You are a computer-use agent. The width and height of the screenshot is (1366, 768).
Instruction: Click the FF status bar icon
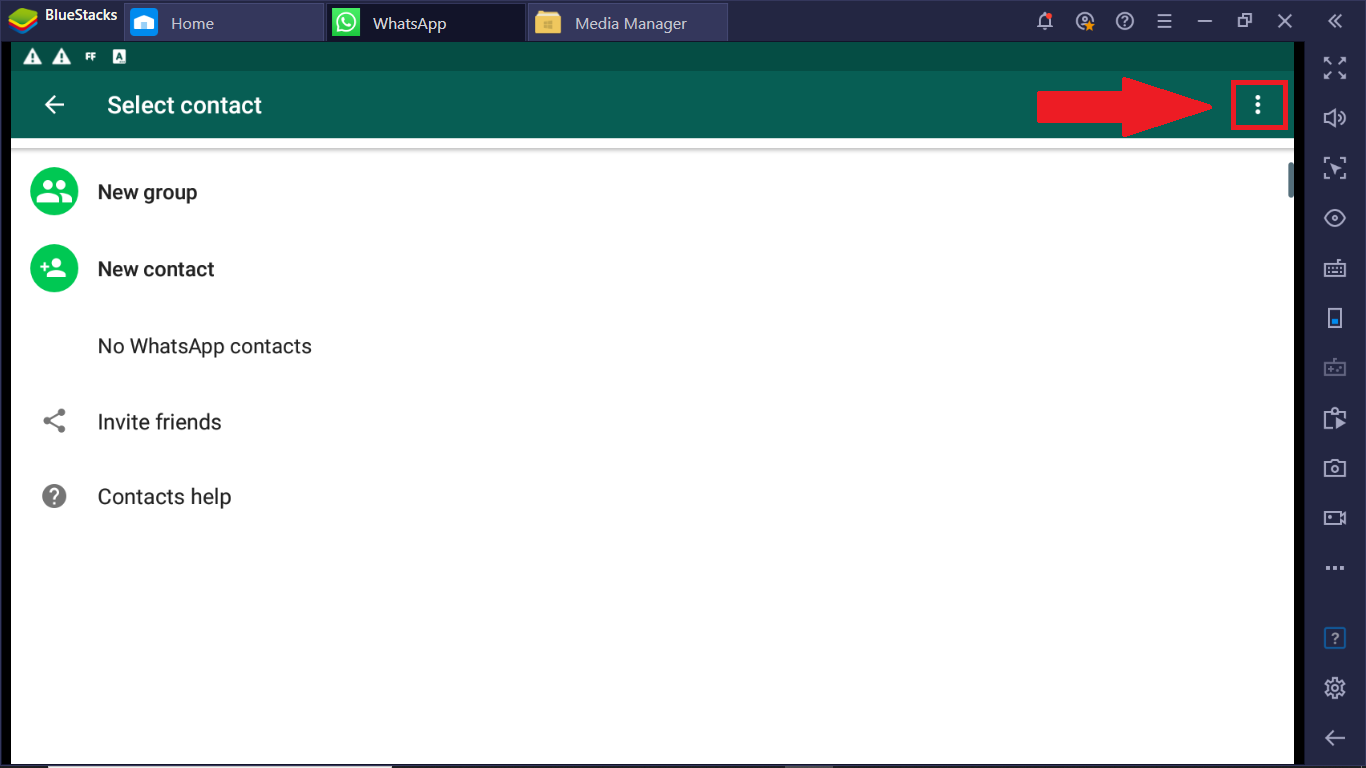(91, 57)
